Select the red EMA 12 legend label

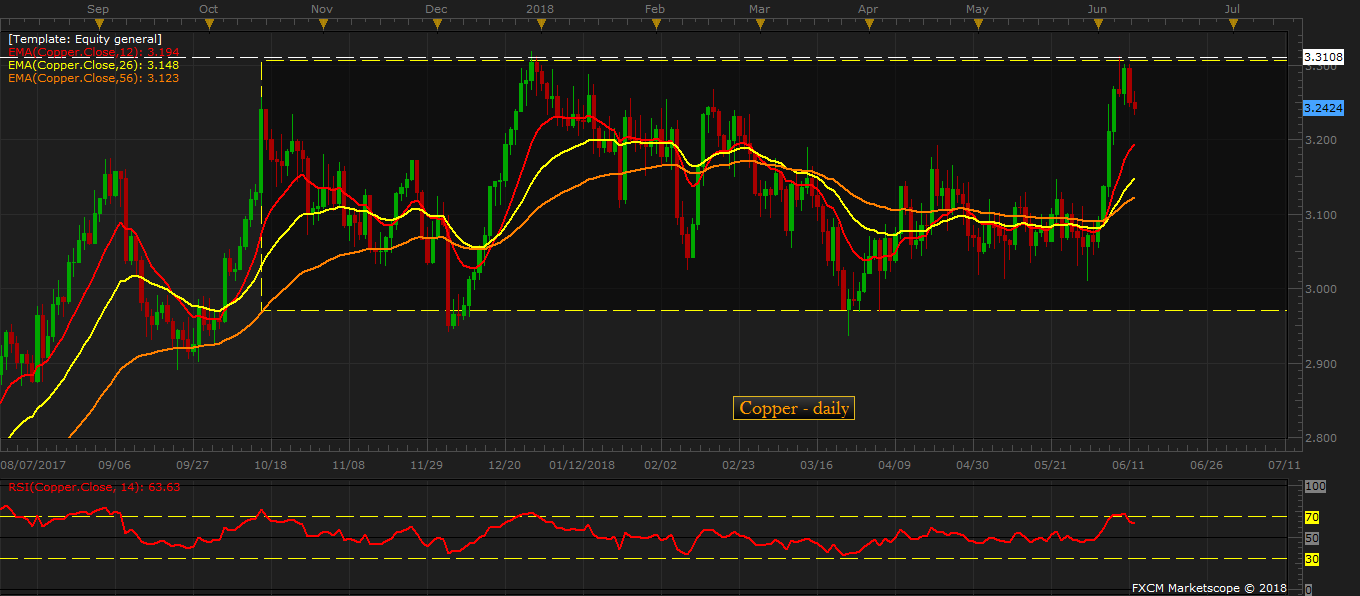tap(93, 51)
